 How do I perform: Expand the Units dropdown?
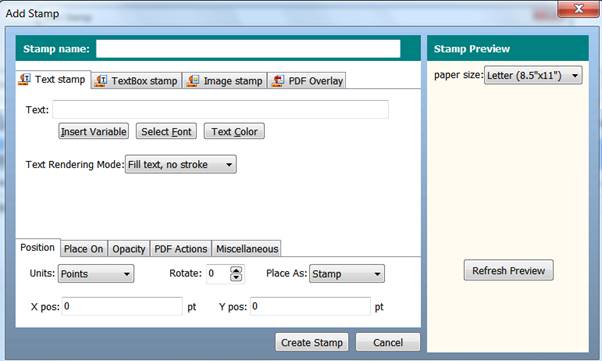click(x=96, y=274)
